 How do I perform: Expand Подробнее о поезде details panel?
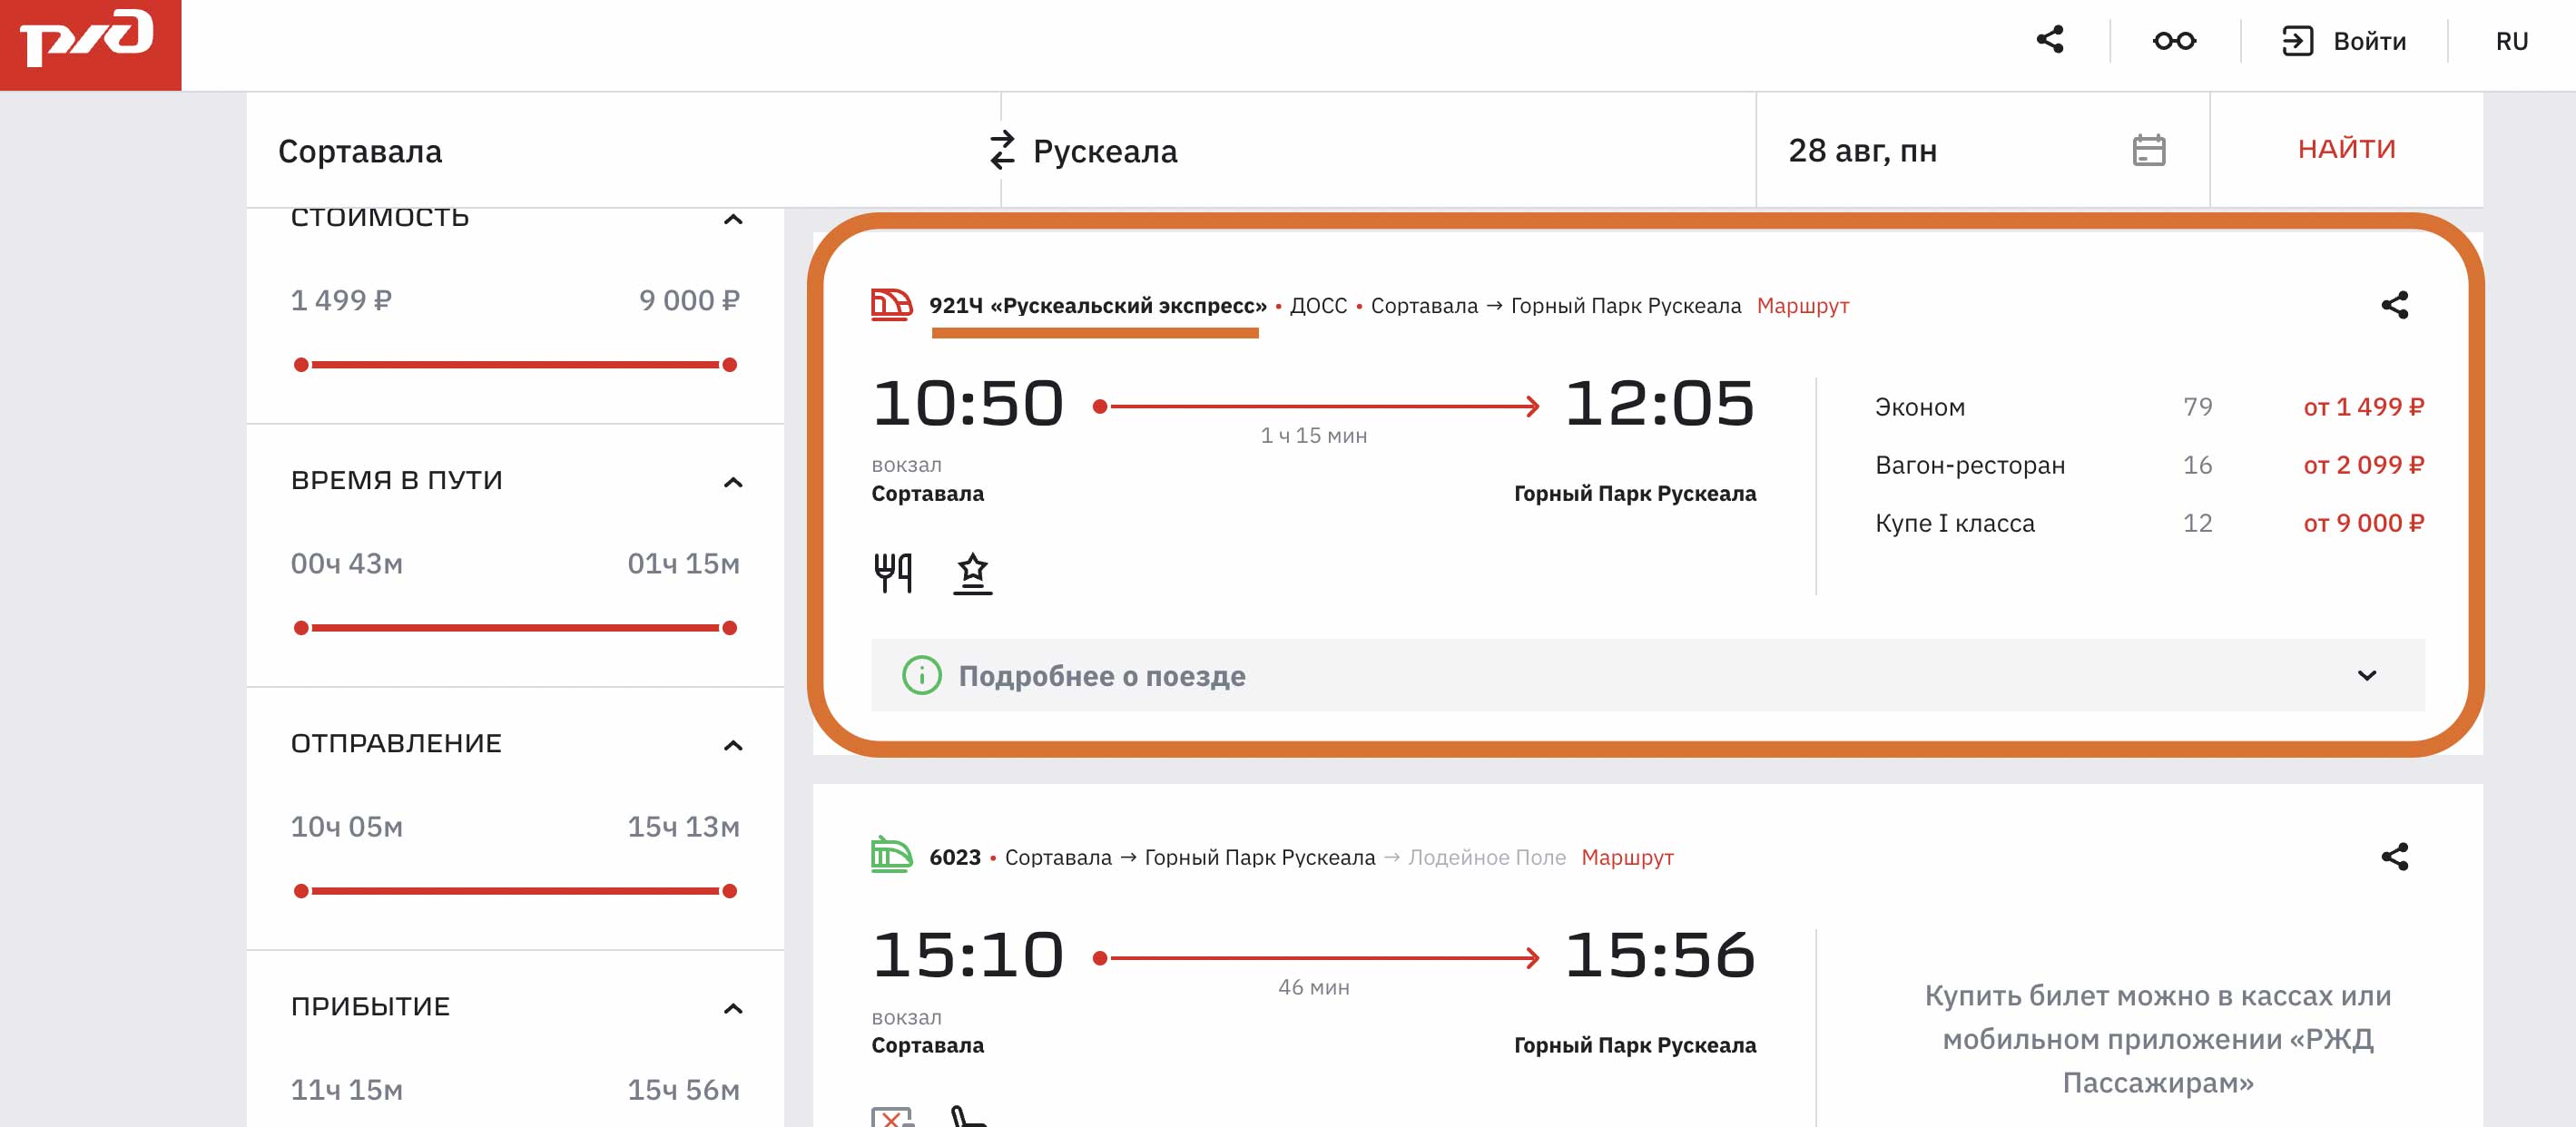pyautogui.click(x=1648, y=675)
